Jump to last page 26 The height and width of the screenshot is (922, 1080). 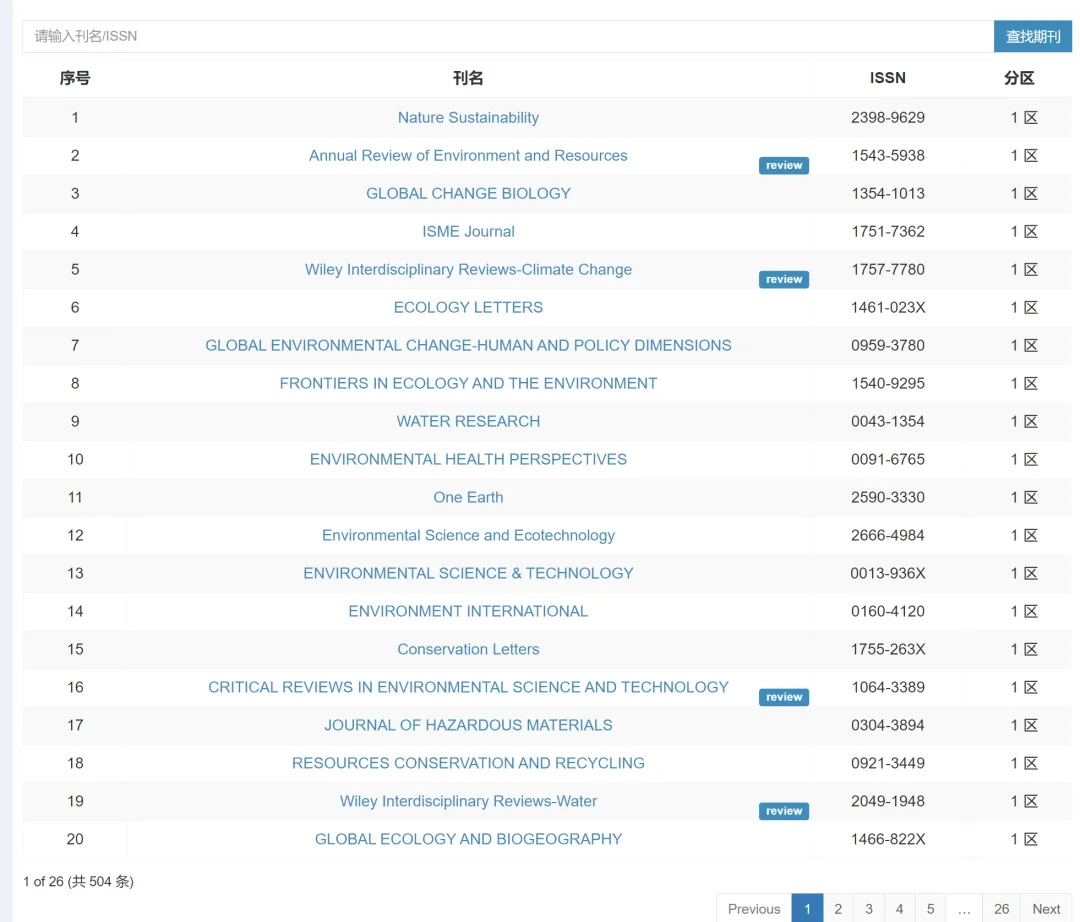tap(1001, 909)
